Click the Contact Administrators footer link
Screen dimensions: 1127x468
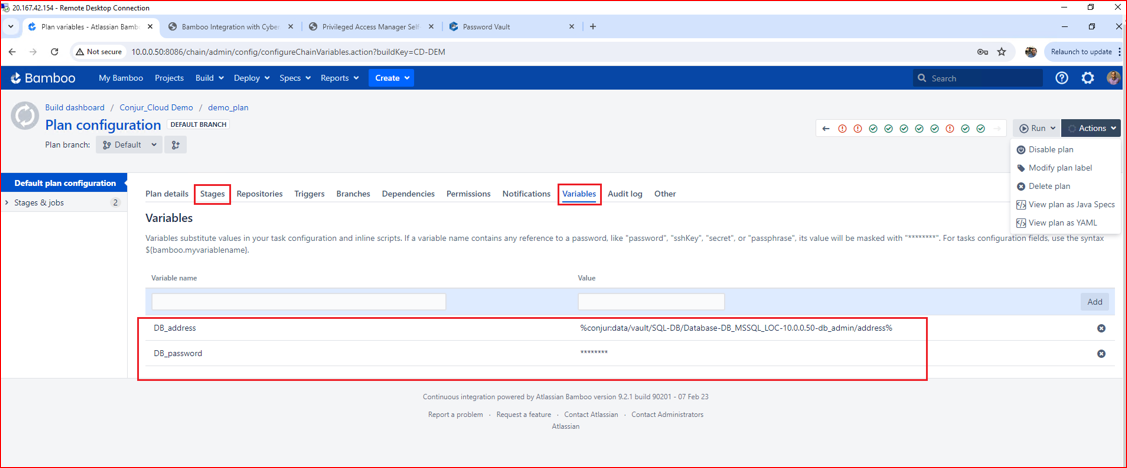pos(668,415)
